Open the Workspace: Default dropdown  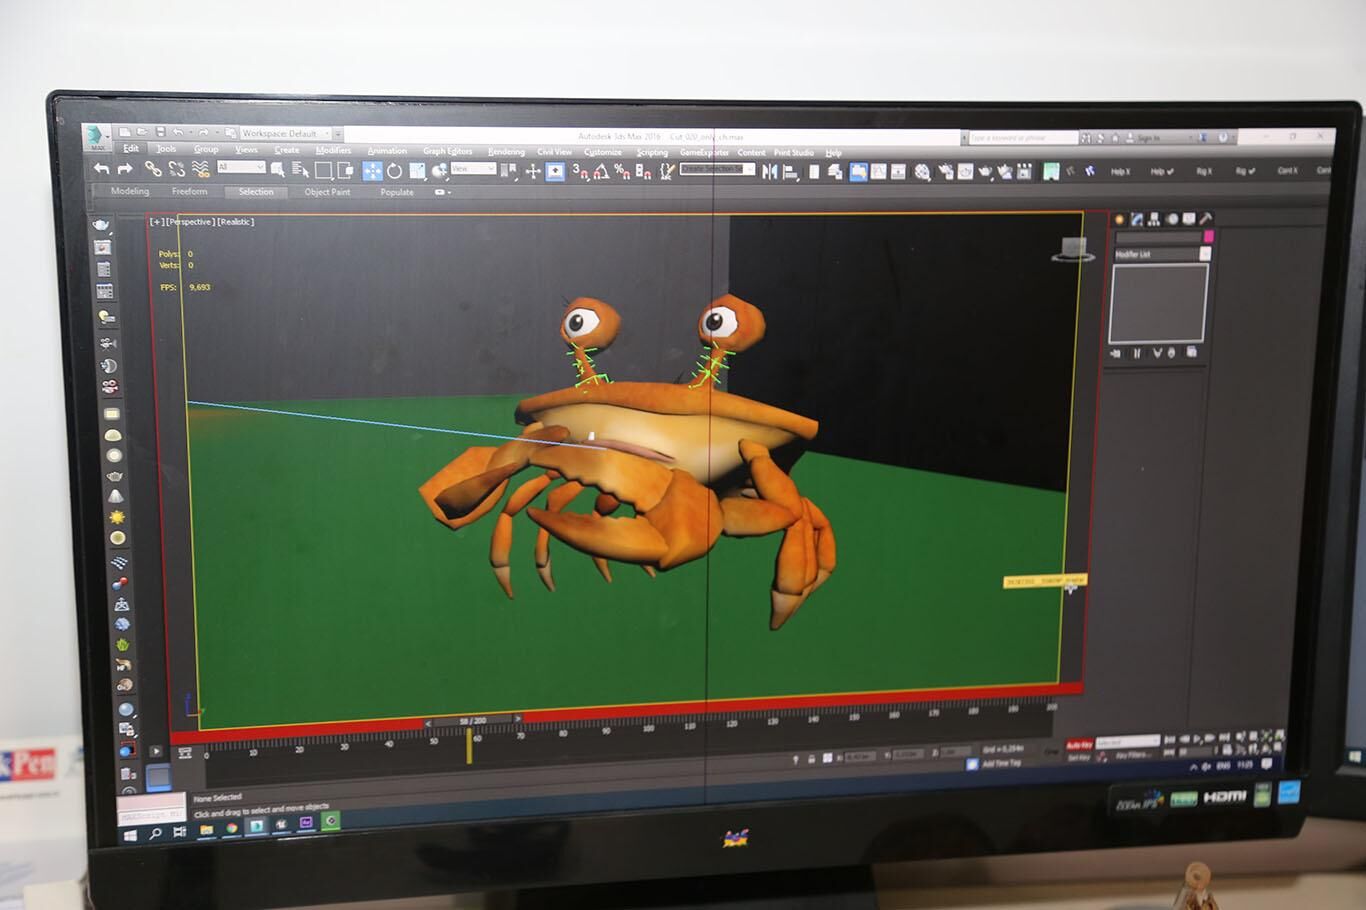point(285,133)
